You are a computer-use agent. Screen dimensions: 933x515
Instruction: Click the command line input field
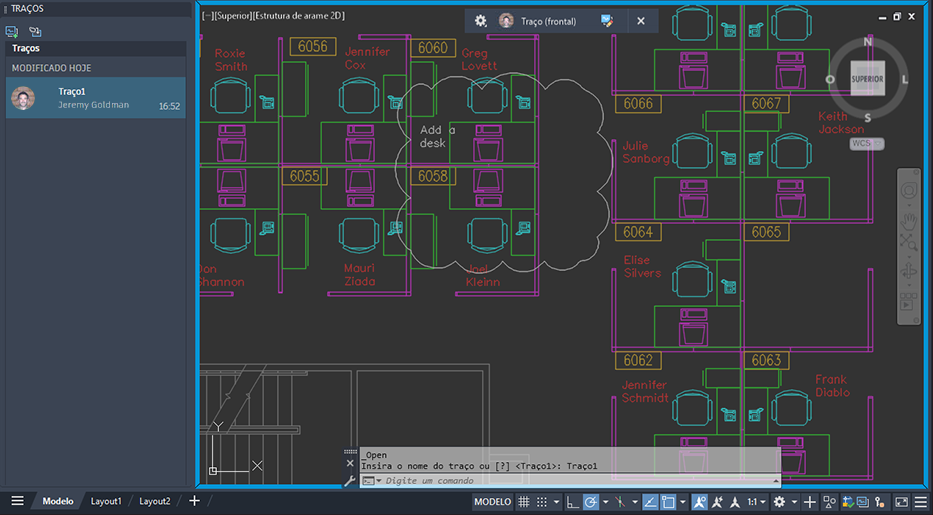point(576,481)
